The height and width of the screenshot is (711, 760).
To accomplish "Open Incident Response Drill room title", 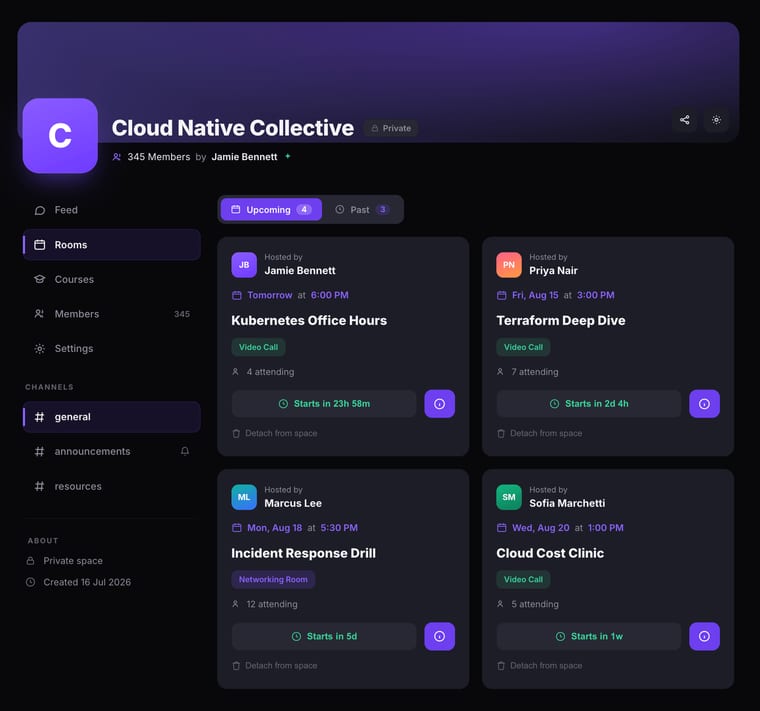I will click(303, 553).
